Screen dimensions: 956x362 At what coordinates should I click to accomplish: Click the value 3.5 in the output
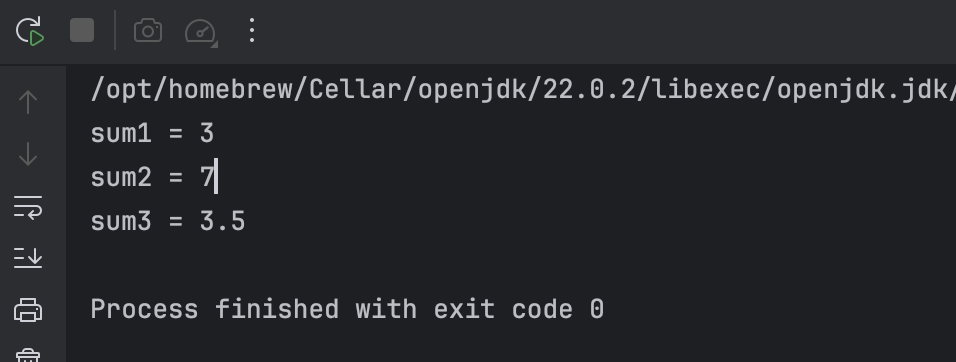point(223,221)
